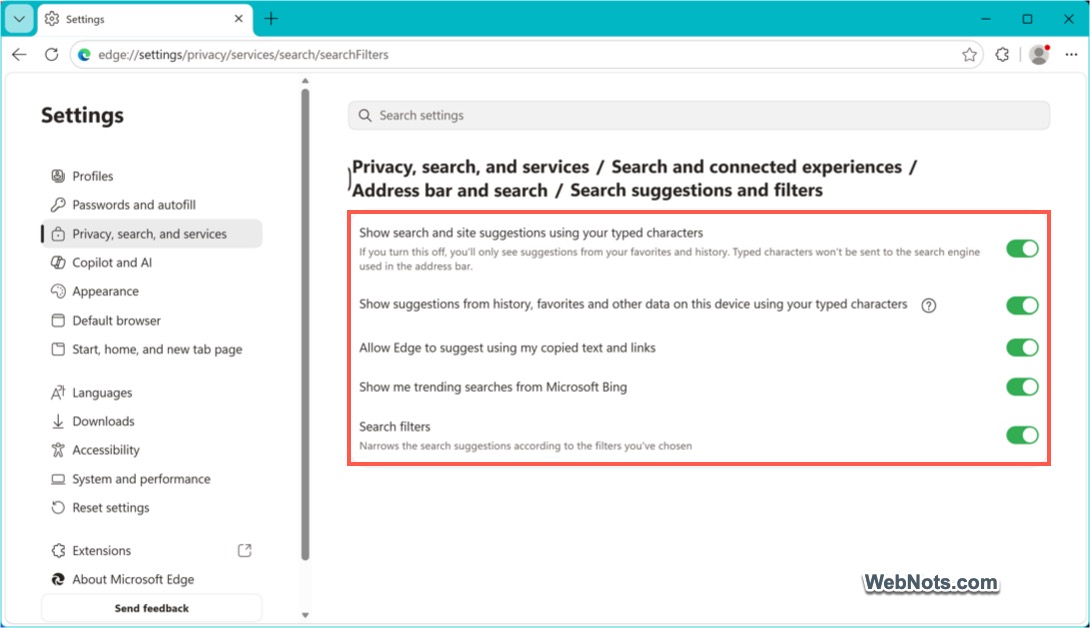Click help icon next to history suggestions setting
This screenshot has height=628, width=1090.
929,305
